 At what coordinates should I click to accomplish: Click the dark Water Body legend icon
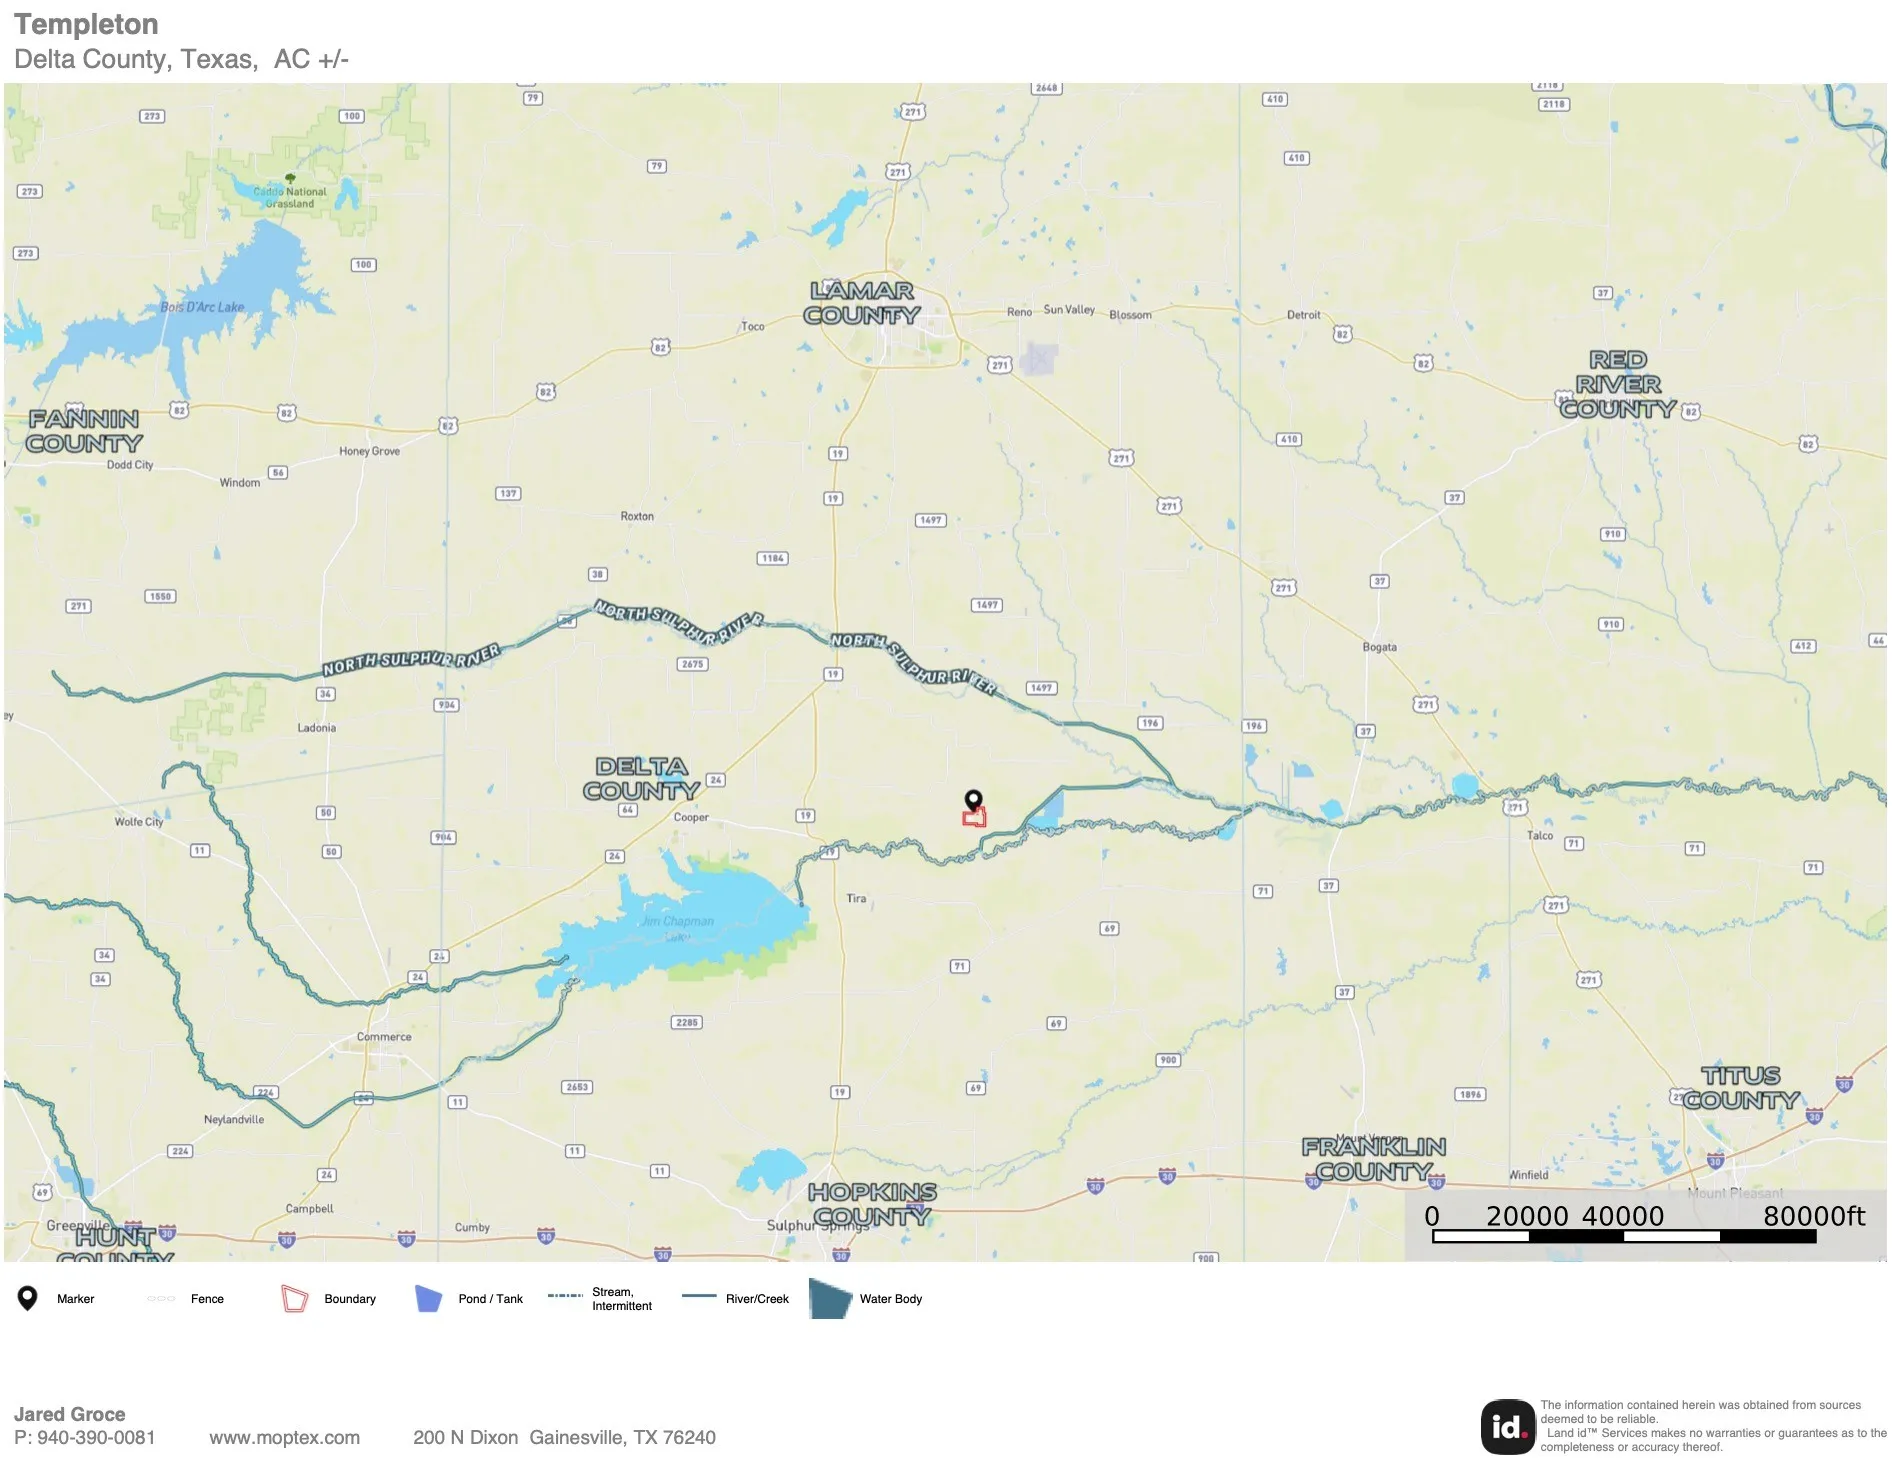pyautogui.click(x=830, y=1298)
